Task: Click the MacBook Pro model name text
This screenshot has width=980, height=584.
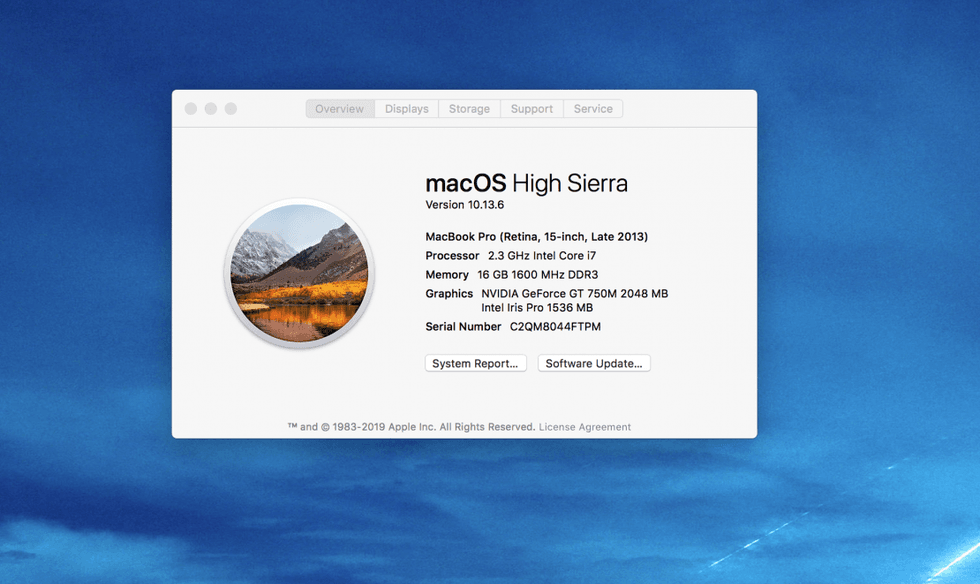Action: click(536, 237)
